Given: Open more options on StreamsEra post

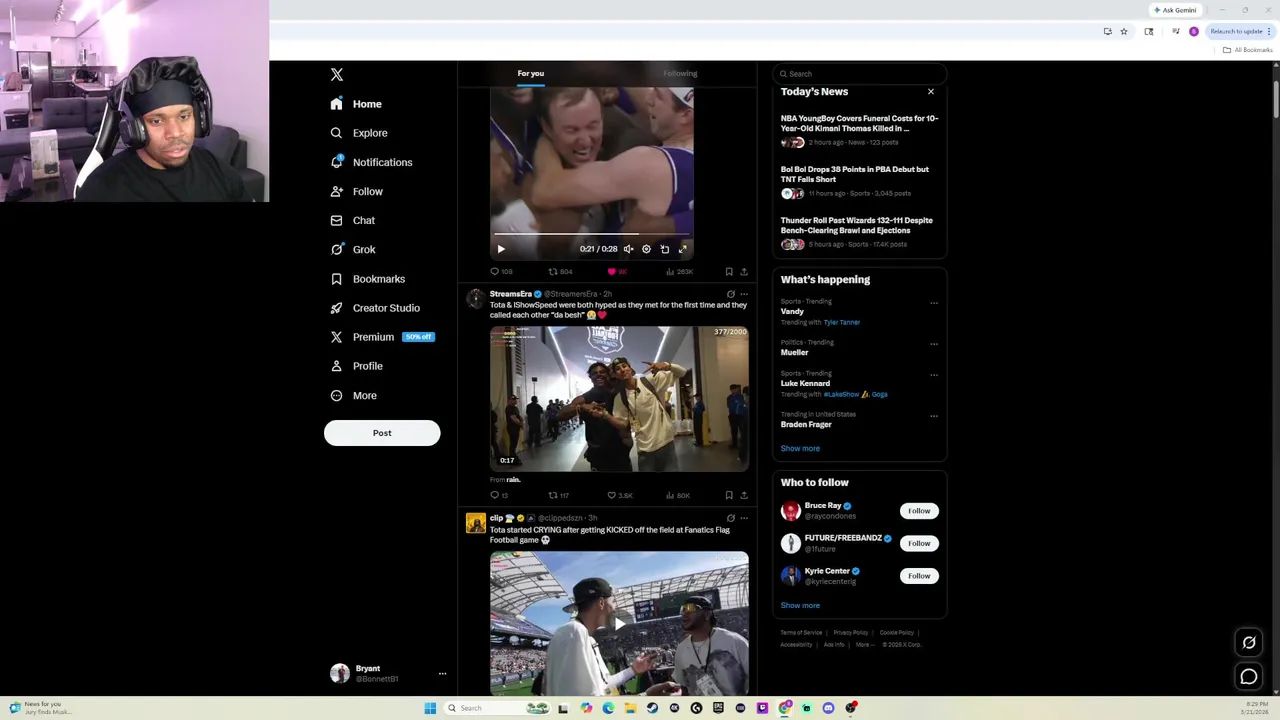Looking at the screenshot, I should 743,294.
